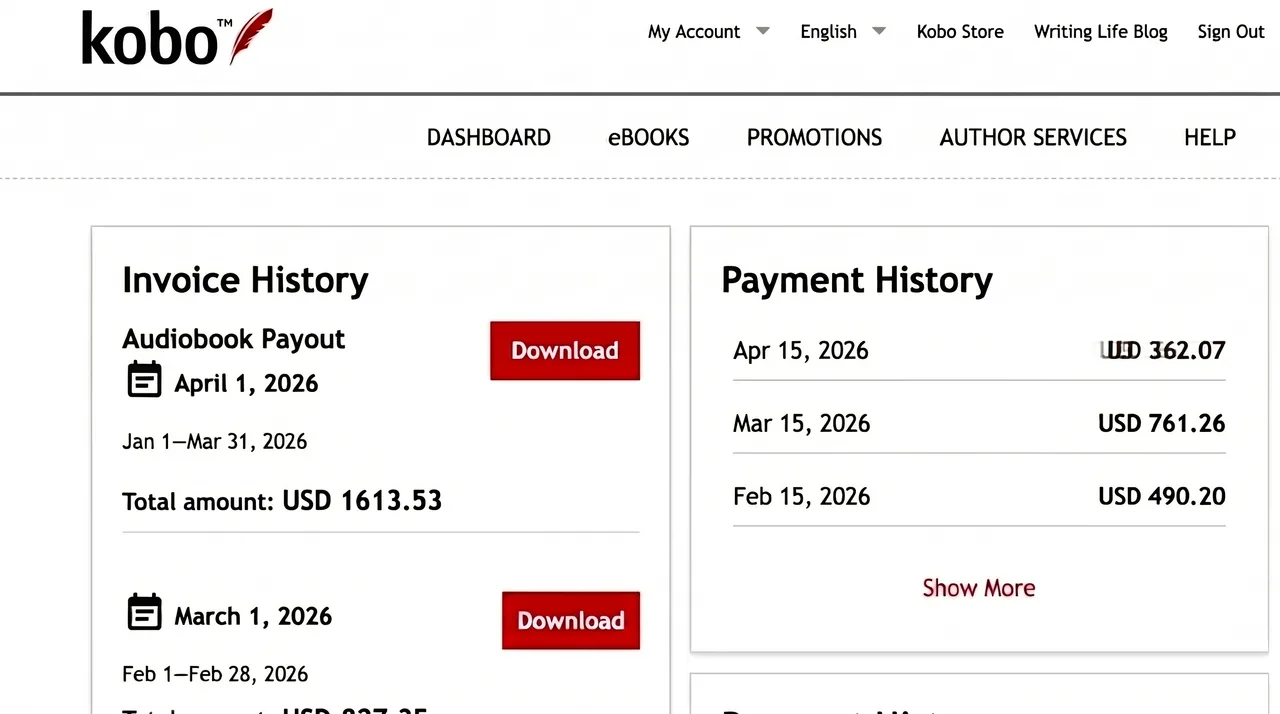Click the Sign Out link

pyautogui.click(x=1231, y=32)
